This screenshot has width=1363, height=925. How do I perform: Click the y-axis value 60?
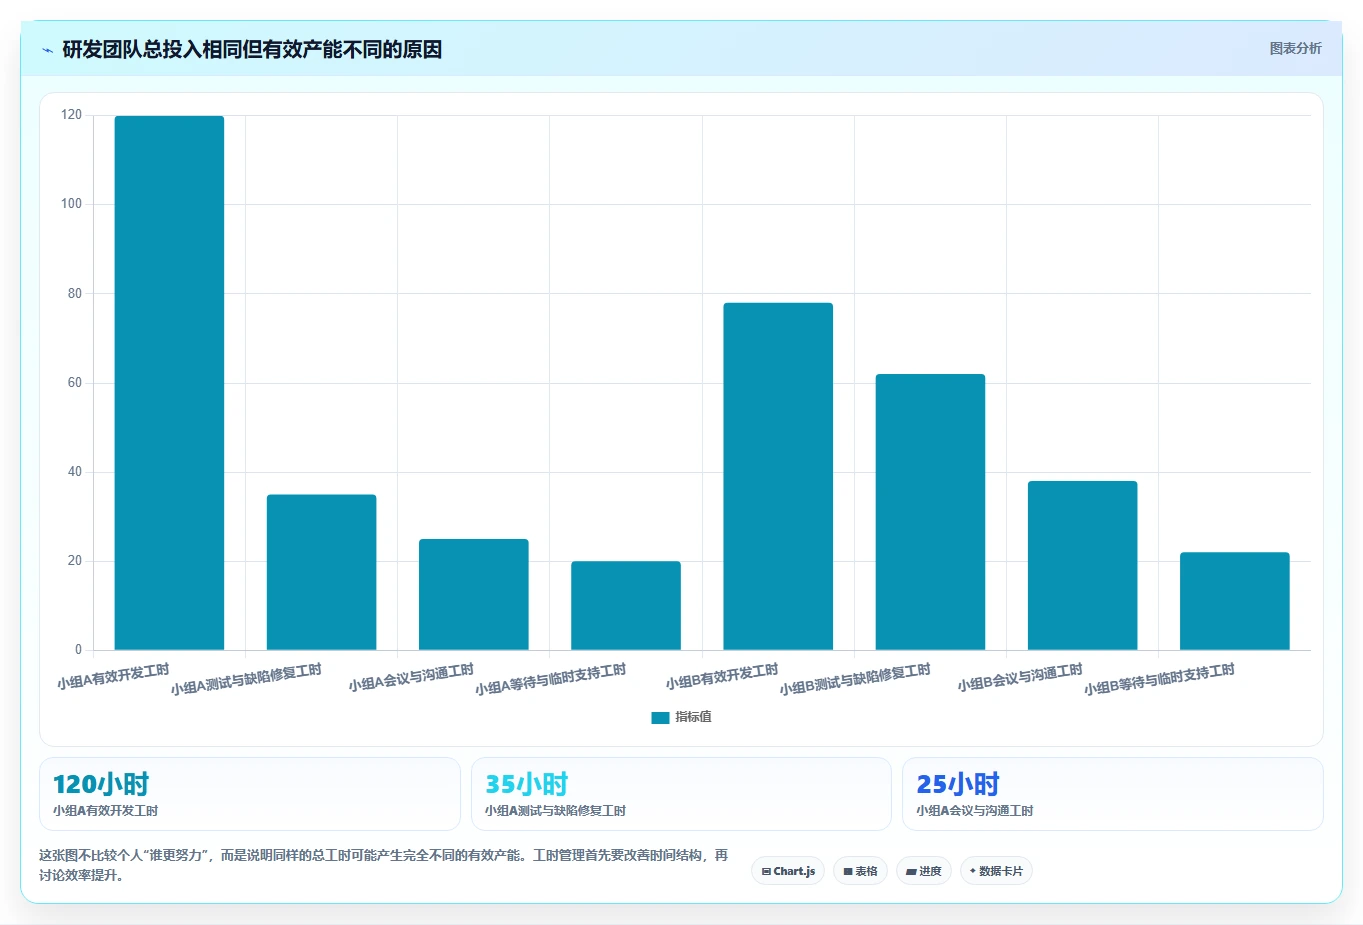point(75,383)
